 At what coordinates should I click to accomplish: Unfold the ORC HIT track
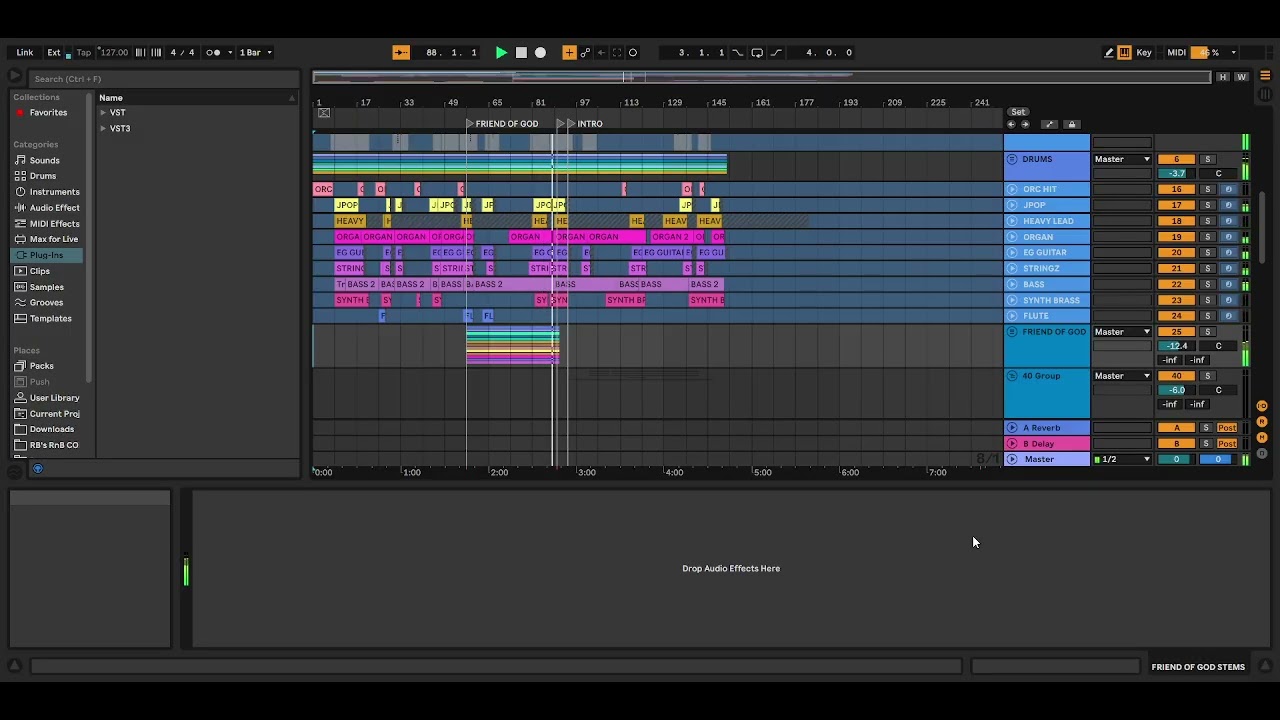[1012, 189]
